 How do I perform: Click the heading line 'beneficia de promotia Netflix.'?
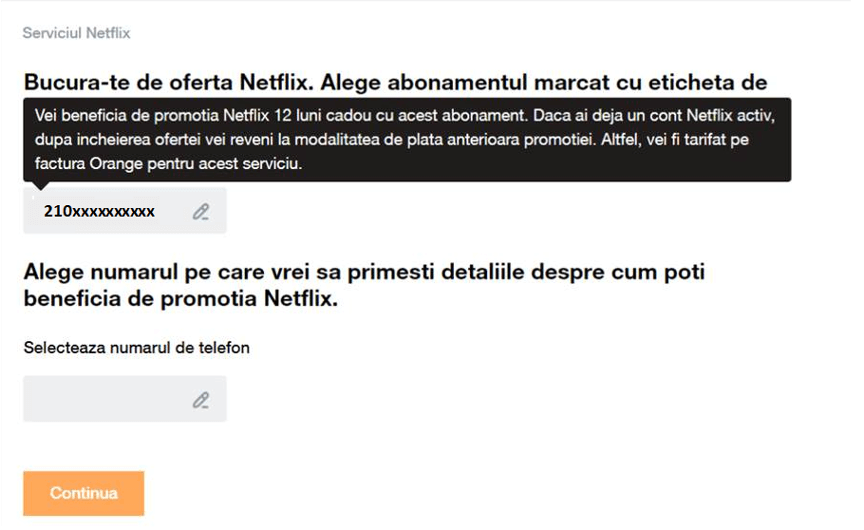(x=181, y=299)
